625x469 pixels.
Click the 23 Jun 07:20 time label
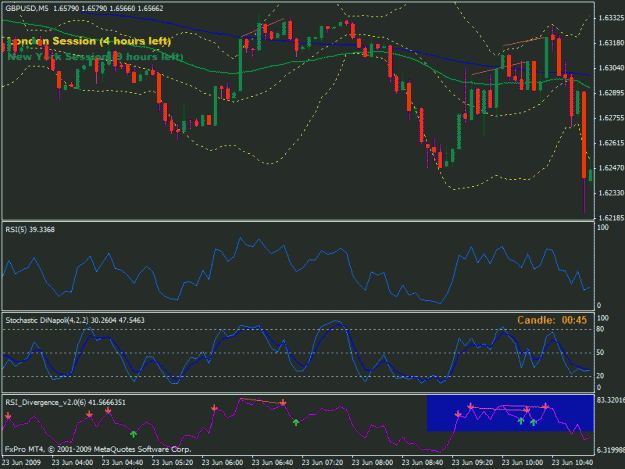(x=322, y=463)
